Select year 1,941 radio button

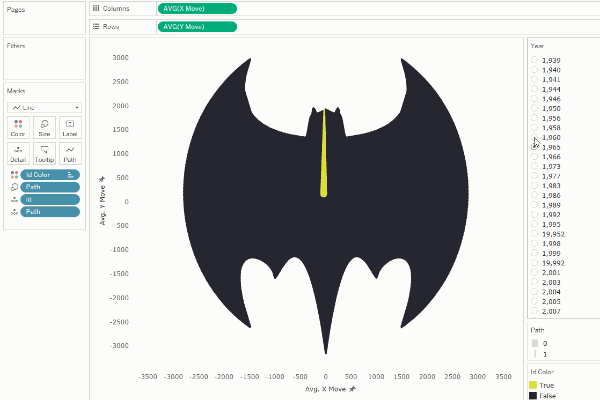click(x=535, y=79)
